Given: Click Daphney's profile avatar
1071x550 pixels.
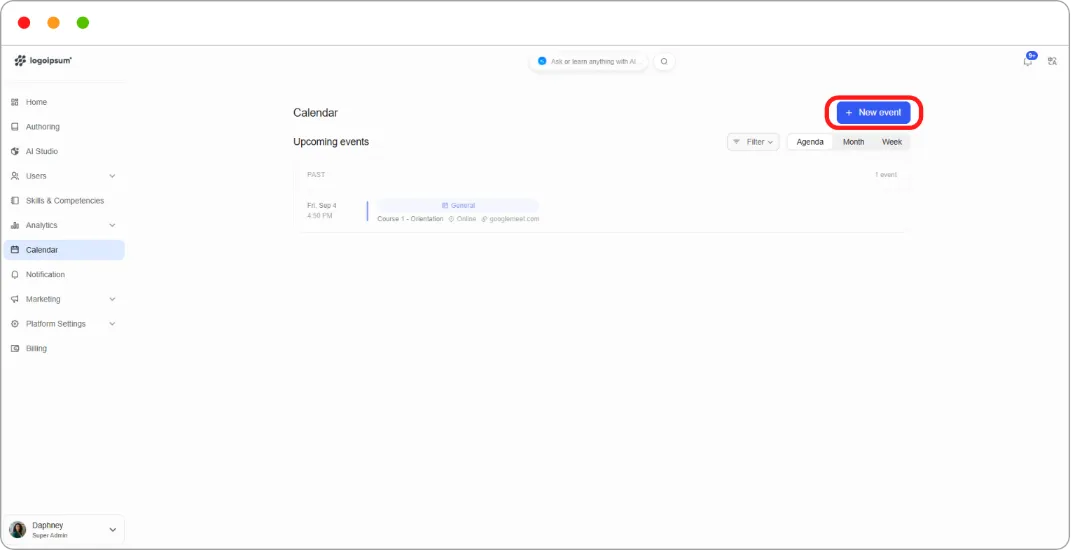Looking at the screenshot, I should [18, 530].
